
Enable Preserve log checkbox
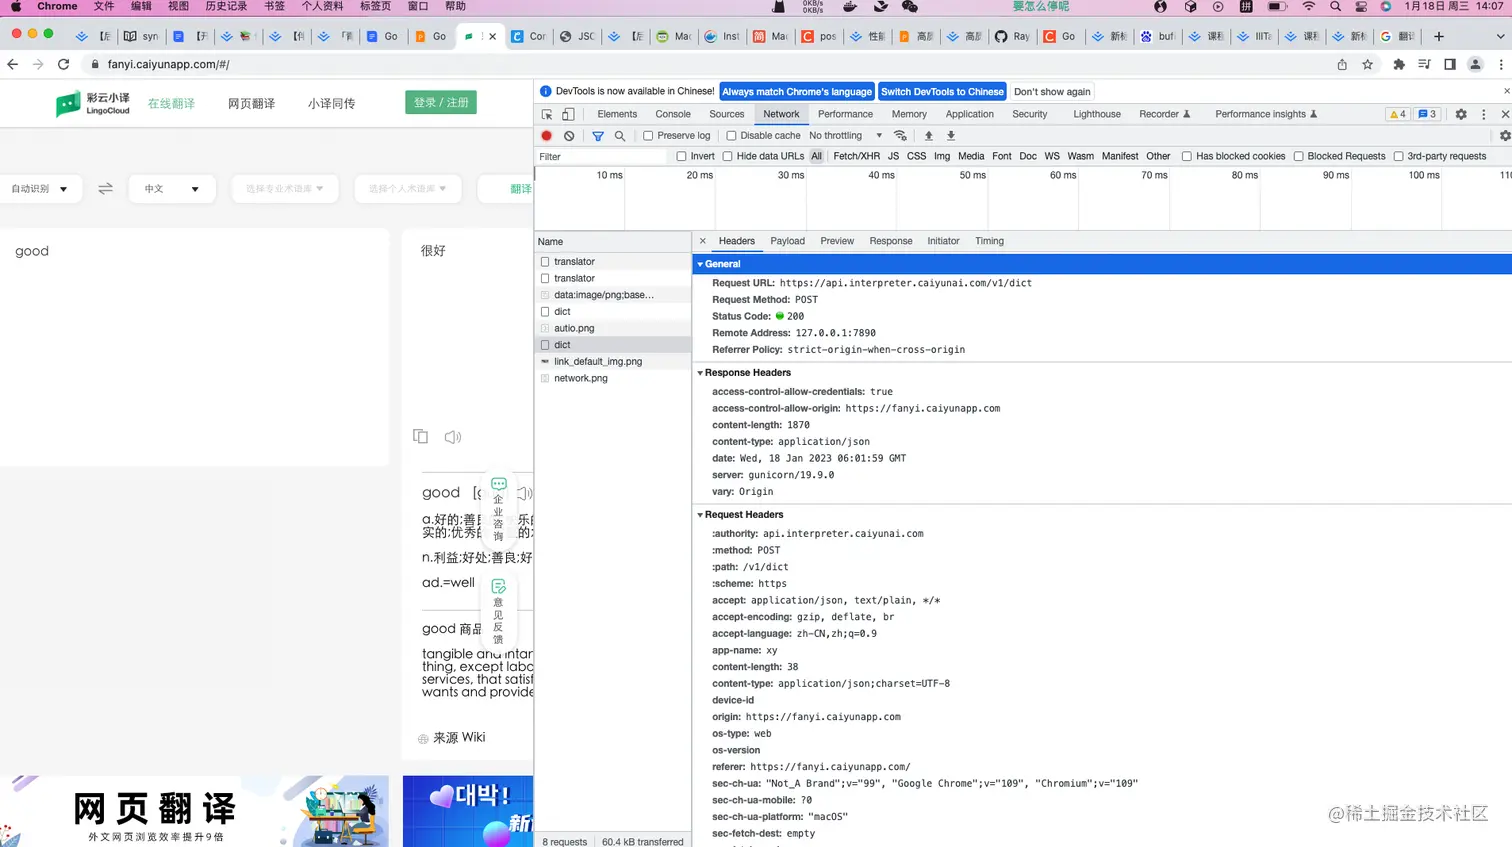coord(648,136)
